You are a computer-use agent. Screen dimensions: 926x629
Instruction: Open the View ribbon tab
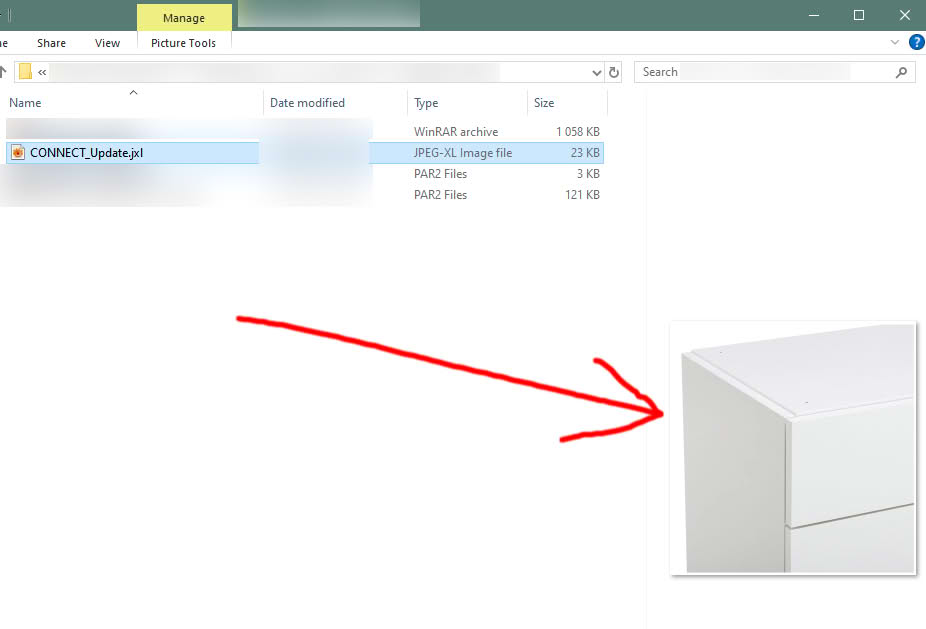click(x=107, y=43)
